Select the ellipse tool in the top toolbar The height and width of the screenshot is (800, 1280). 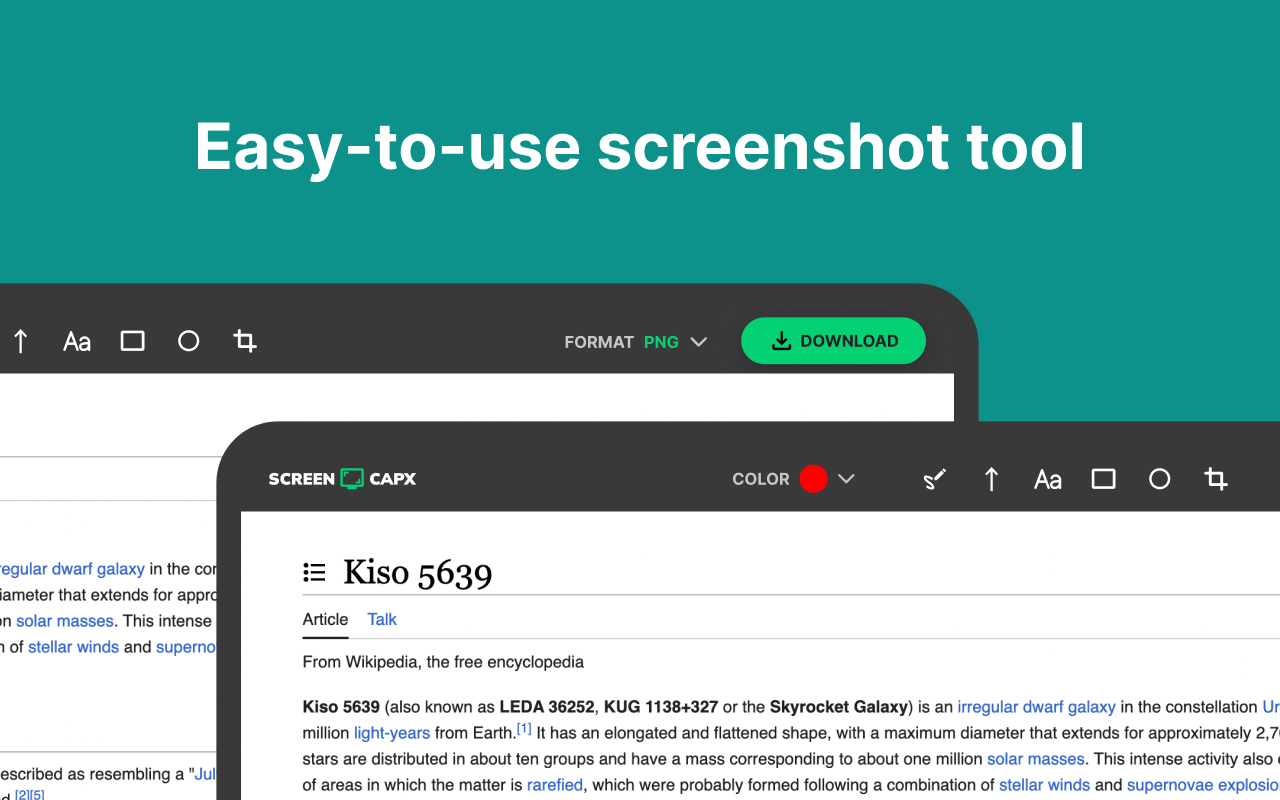pyautogui.click(x=188, y=341)
